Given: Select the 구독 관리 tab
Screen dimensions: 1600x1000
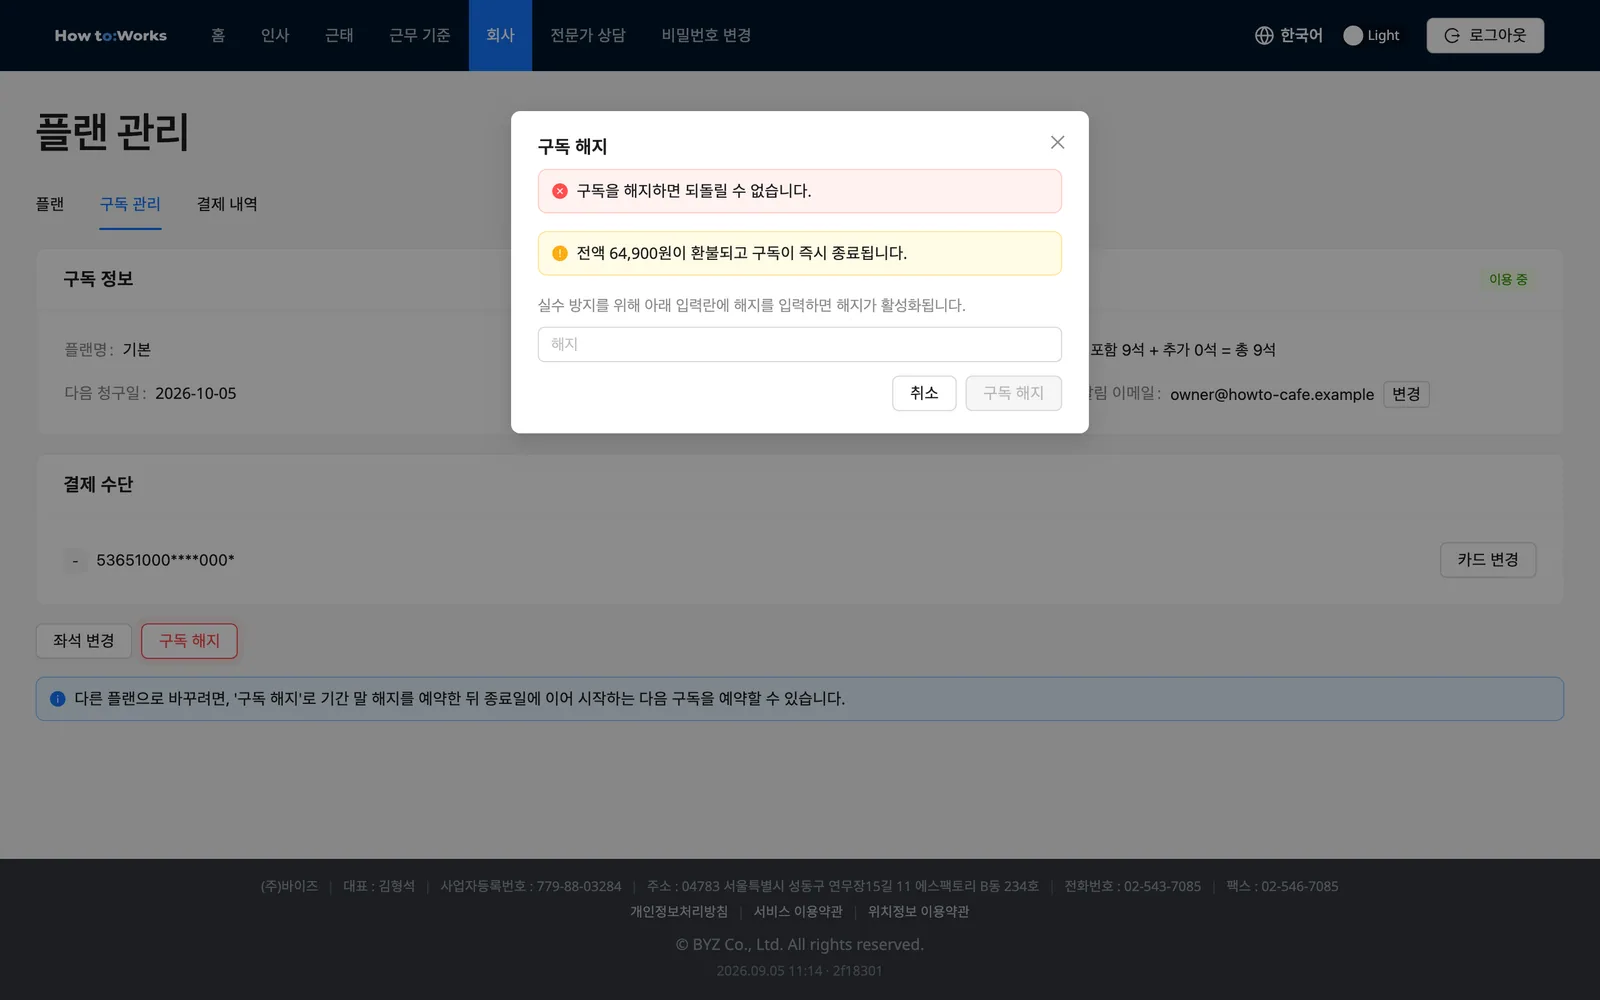Looking at the screenshot, I should click(130, 204).
